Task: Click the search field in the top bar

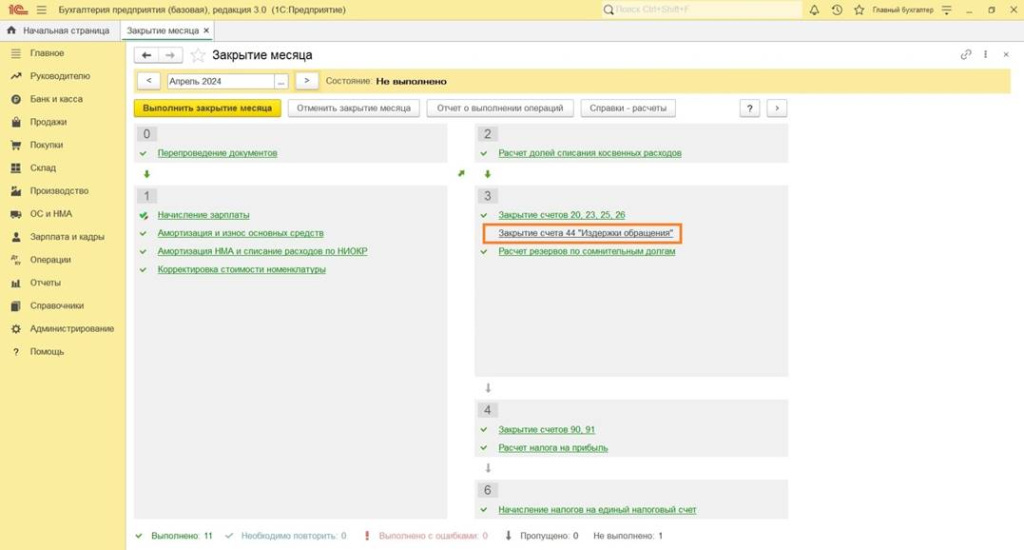Action: (701, 10)
